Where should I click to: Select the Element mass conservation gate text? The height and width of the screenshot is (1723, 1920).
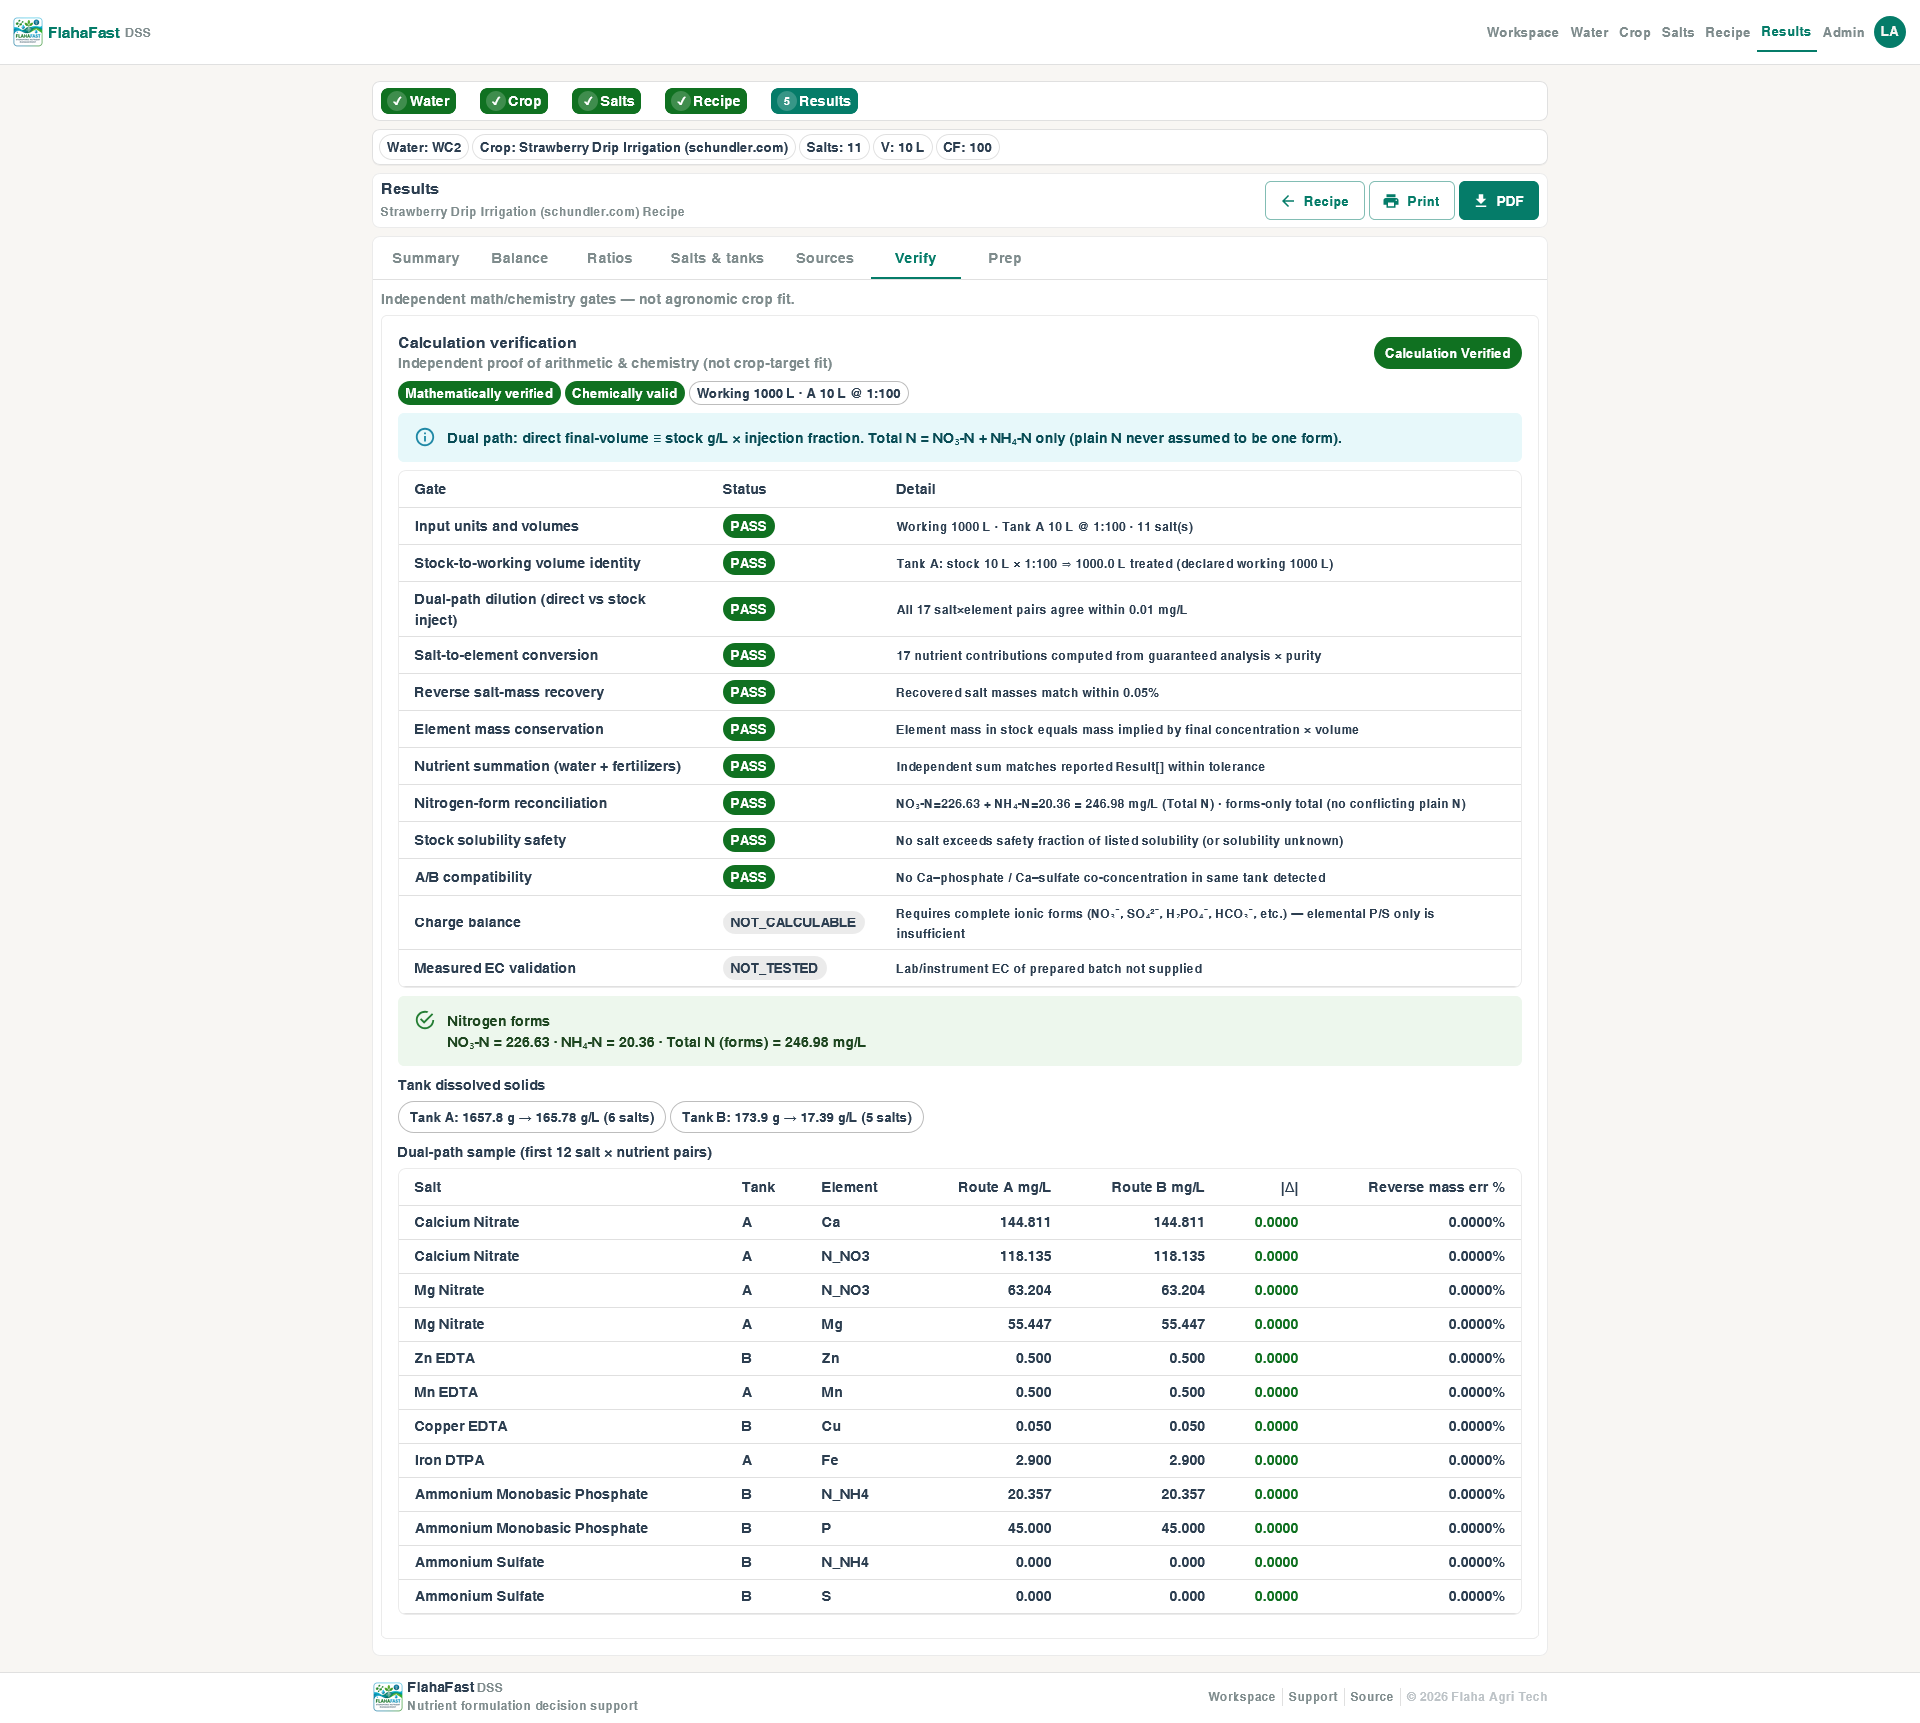click(508, 729)
